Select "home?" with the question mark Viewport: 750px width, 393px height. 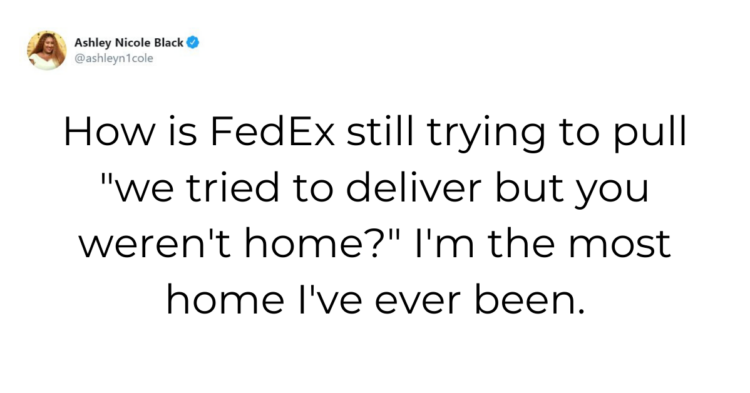[321, 243]
